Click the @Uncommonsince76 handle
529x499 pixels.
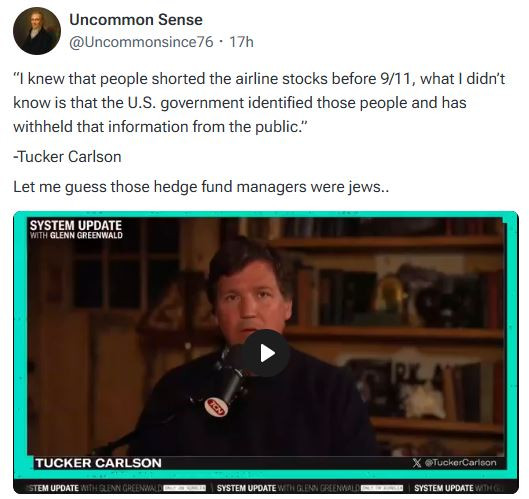pos(141,42)
